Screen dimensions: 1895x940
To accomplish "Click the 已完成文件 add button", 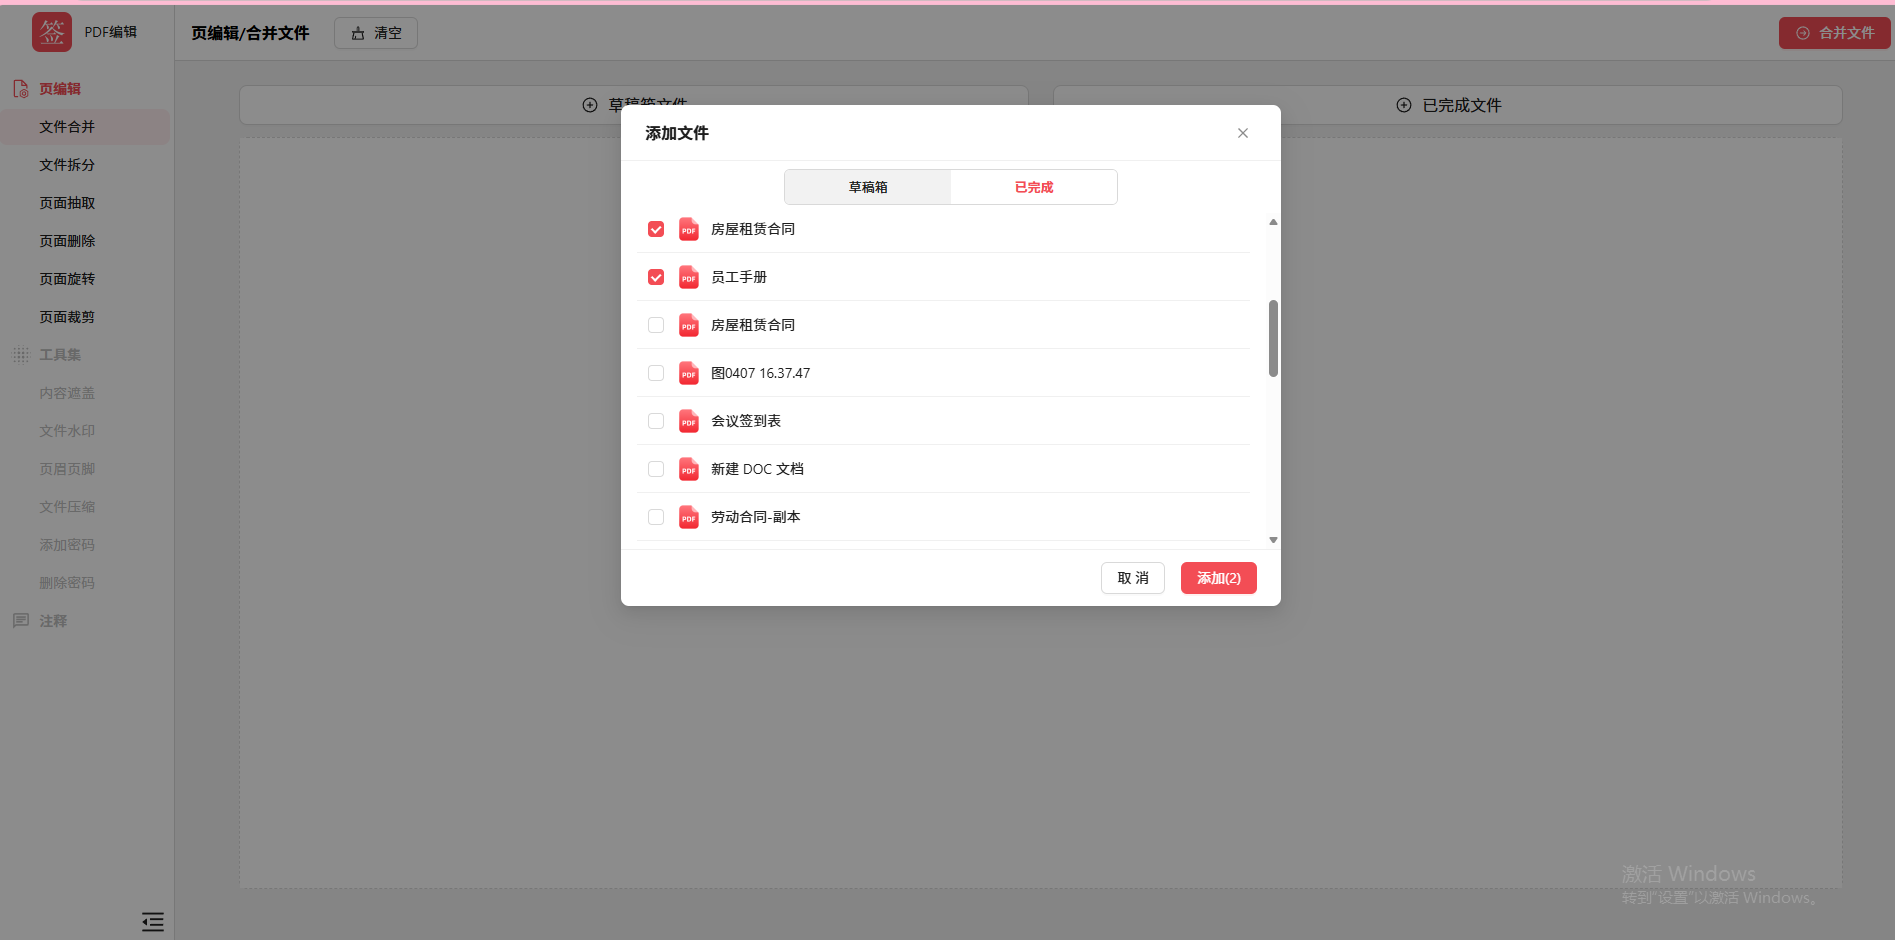I will 1448,105.
